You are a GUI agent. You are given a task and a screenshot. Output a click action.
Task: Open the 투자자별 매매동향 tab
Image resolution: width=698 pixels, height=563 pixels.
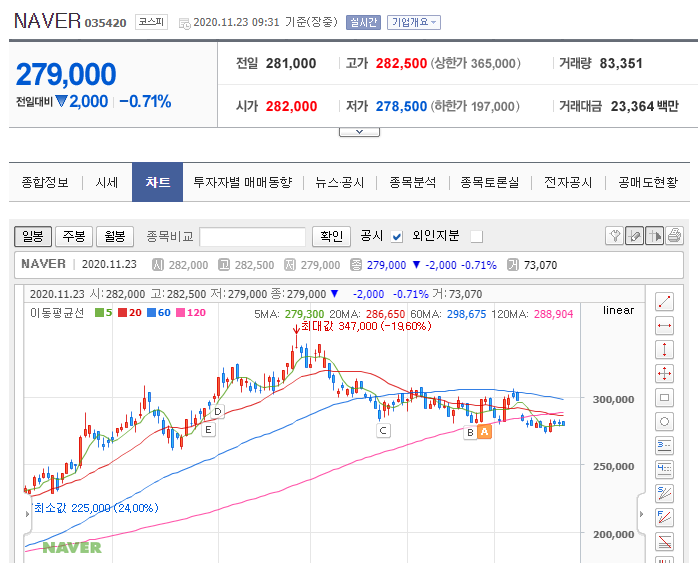click(243, 182)
